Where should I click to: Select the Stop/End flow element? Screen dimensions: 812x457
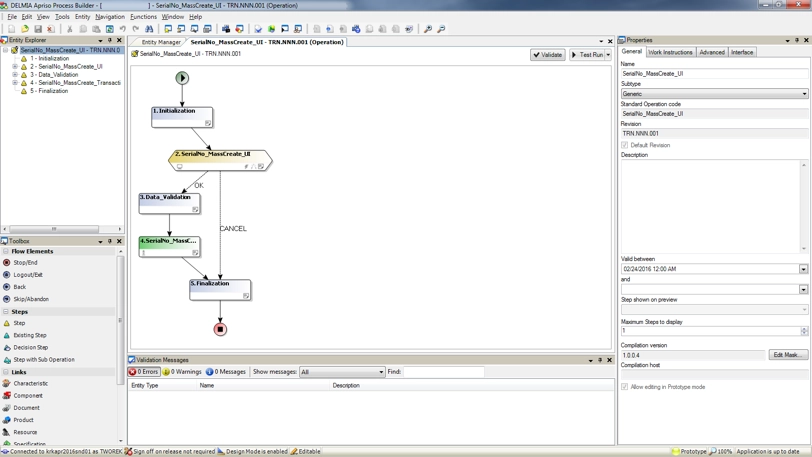(x=25, y=263)
